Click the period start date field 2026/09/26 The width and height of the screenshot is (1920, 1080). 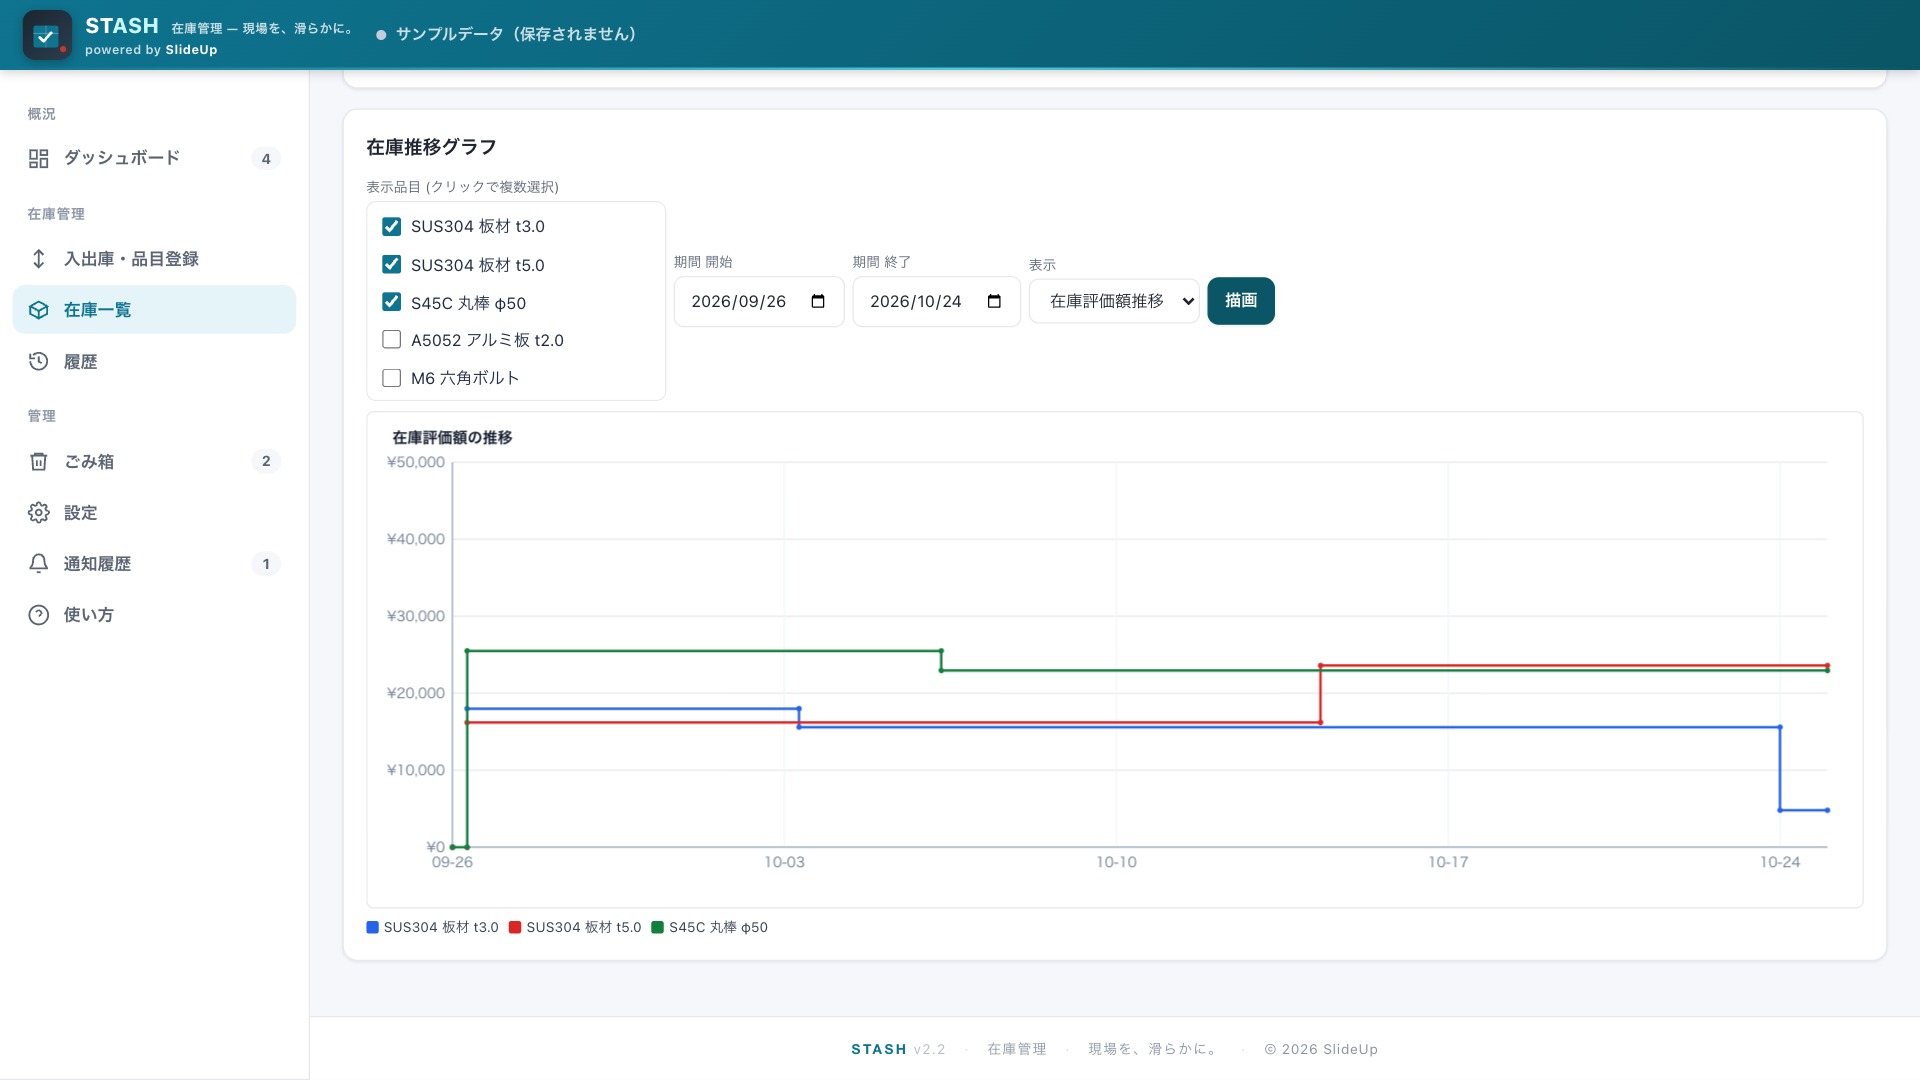coord(759,301)
